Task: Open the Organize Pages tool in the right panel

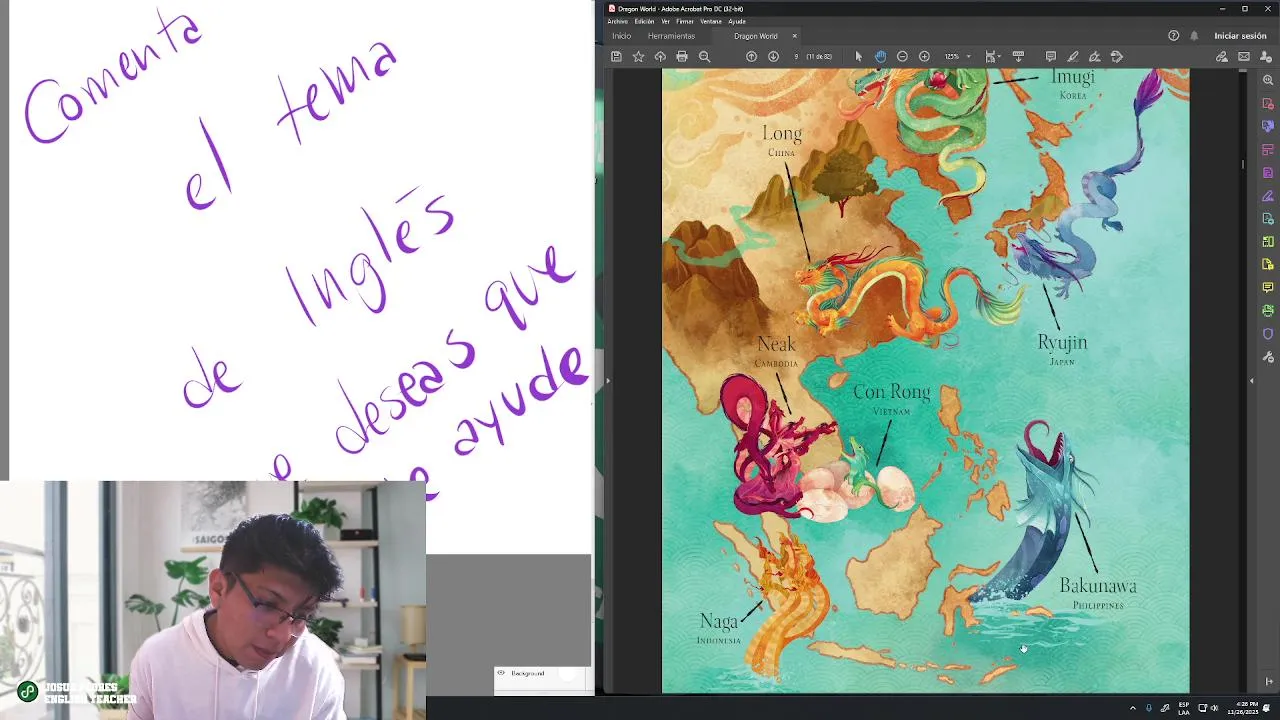Action: (x=1268, y=150)
